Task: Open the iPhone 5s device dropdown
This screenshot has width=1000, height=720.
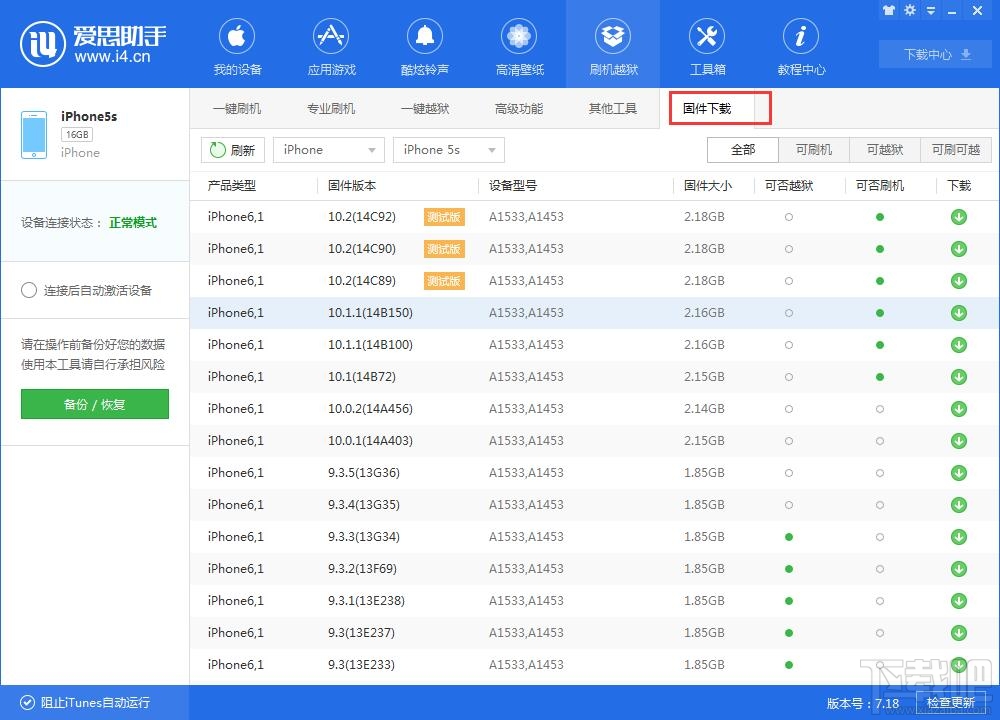Action: pos(448,149)
